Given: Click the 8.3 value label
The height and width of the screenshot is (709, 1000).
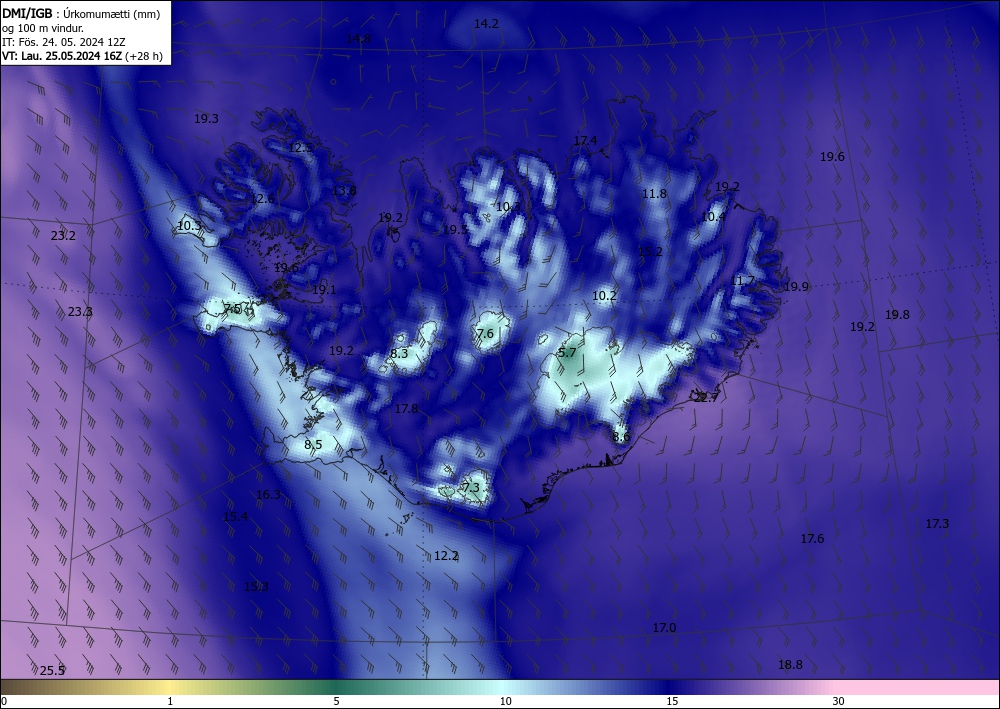Looking at the screenshot, I should pyautogui.click(x=399, y=354).
